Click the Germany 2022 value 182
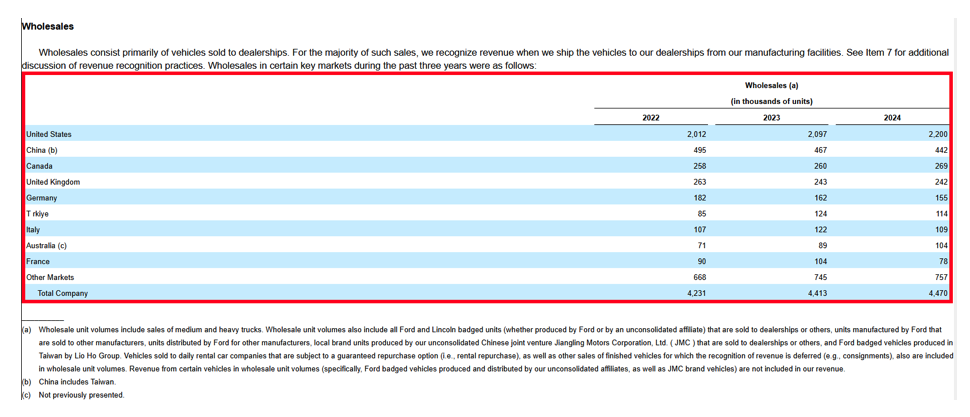 698,198
